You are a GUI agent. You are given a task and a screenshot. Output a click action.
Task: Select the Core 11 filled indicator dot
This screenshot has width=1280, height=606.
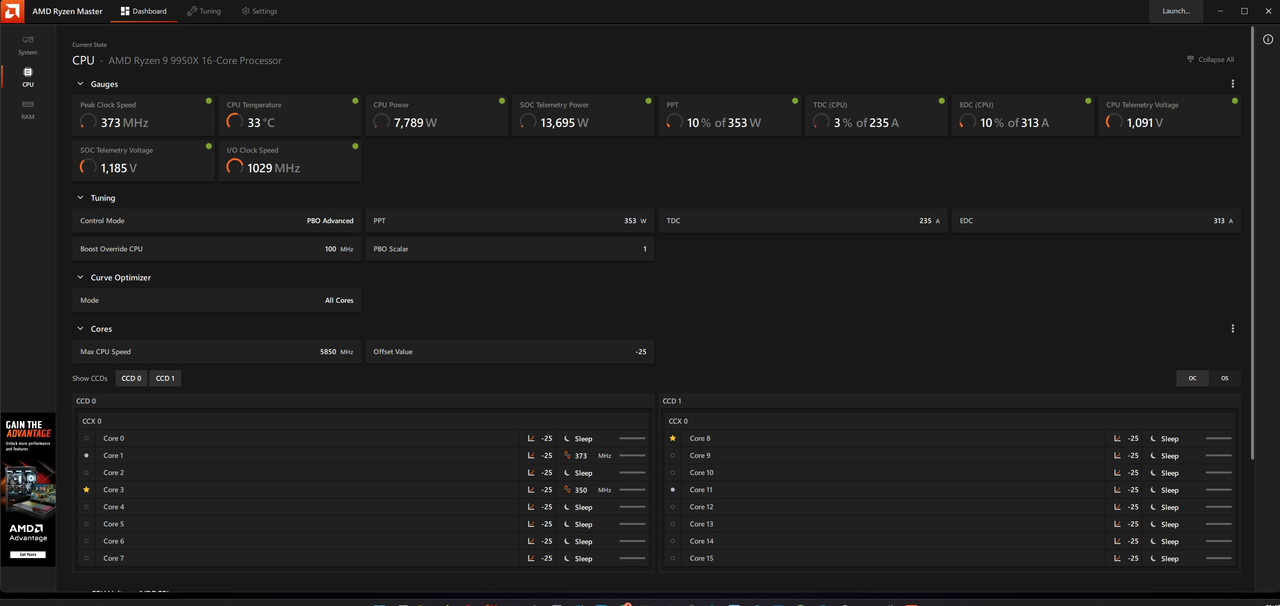point(672,490)
